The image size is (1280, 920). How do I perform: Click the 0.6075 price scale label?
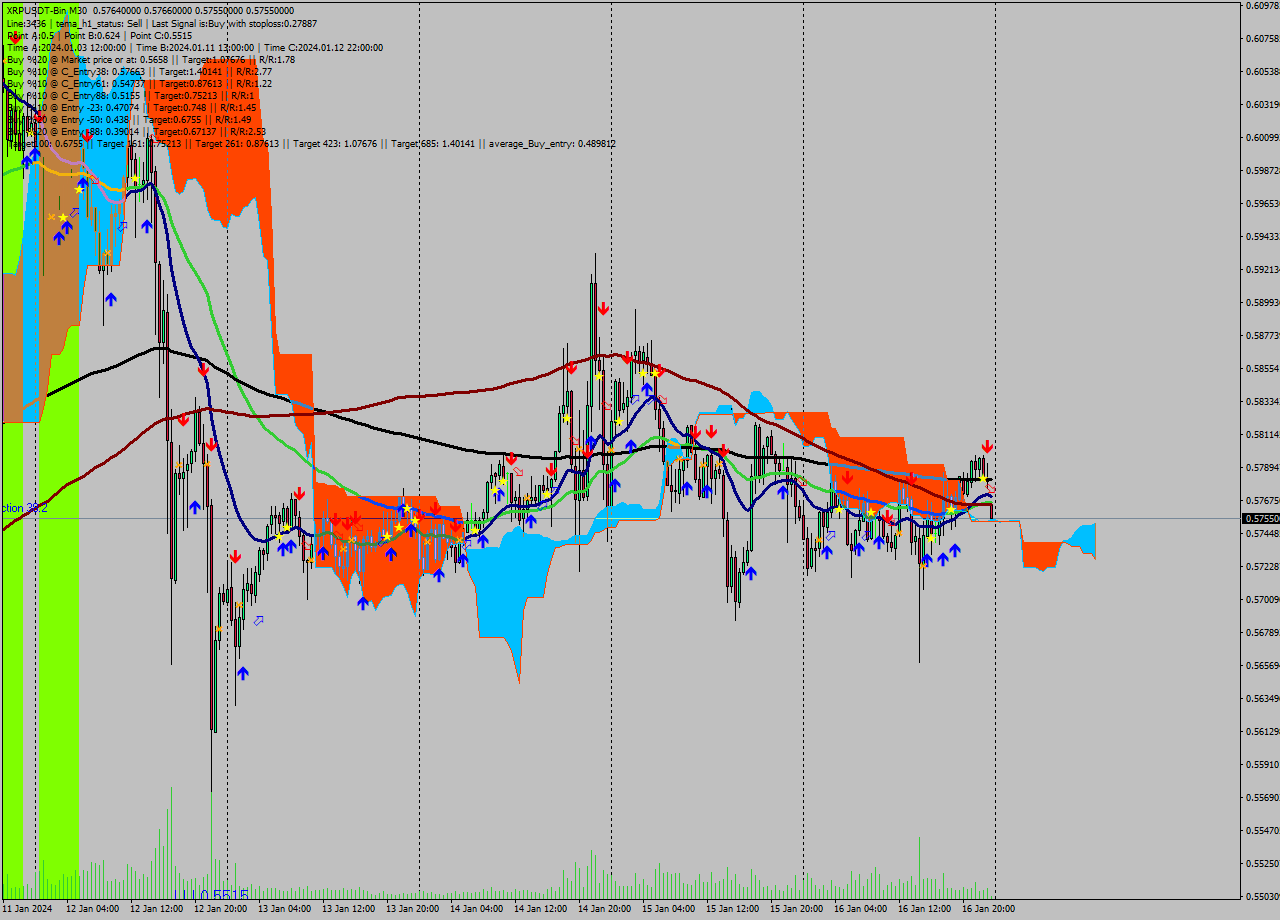(1263, 38)
